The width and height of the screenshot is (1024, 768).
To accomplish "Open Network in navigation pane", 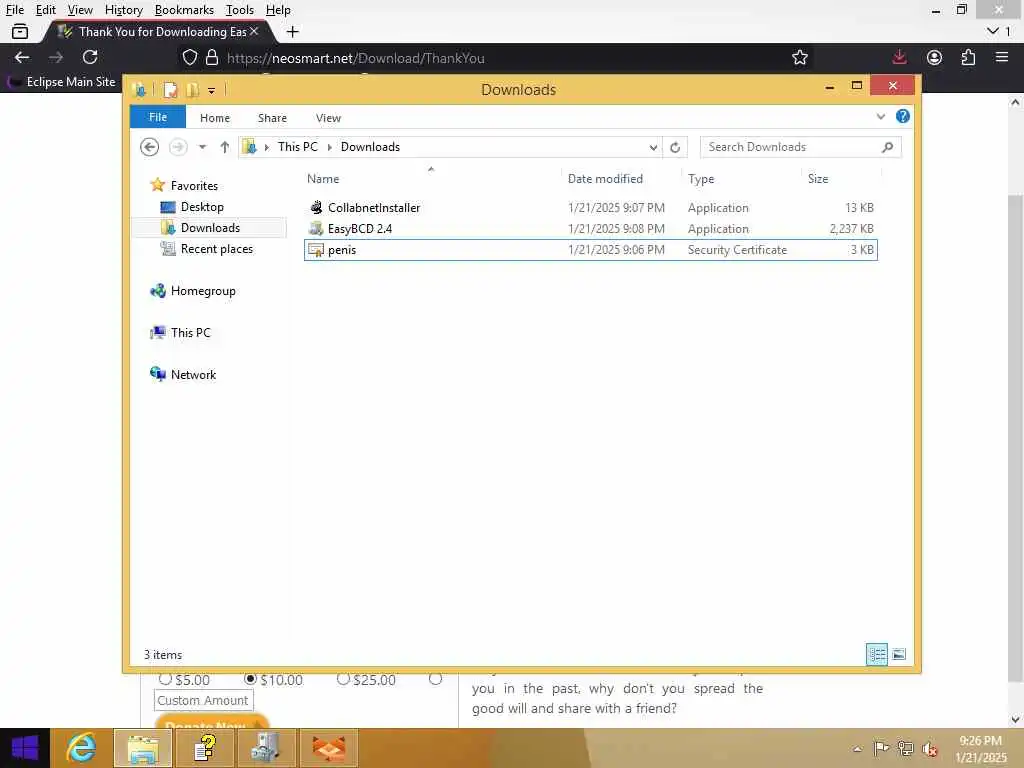I will click(x=193, y=374).
